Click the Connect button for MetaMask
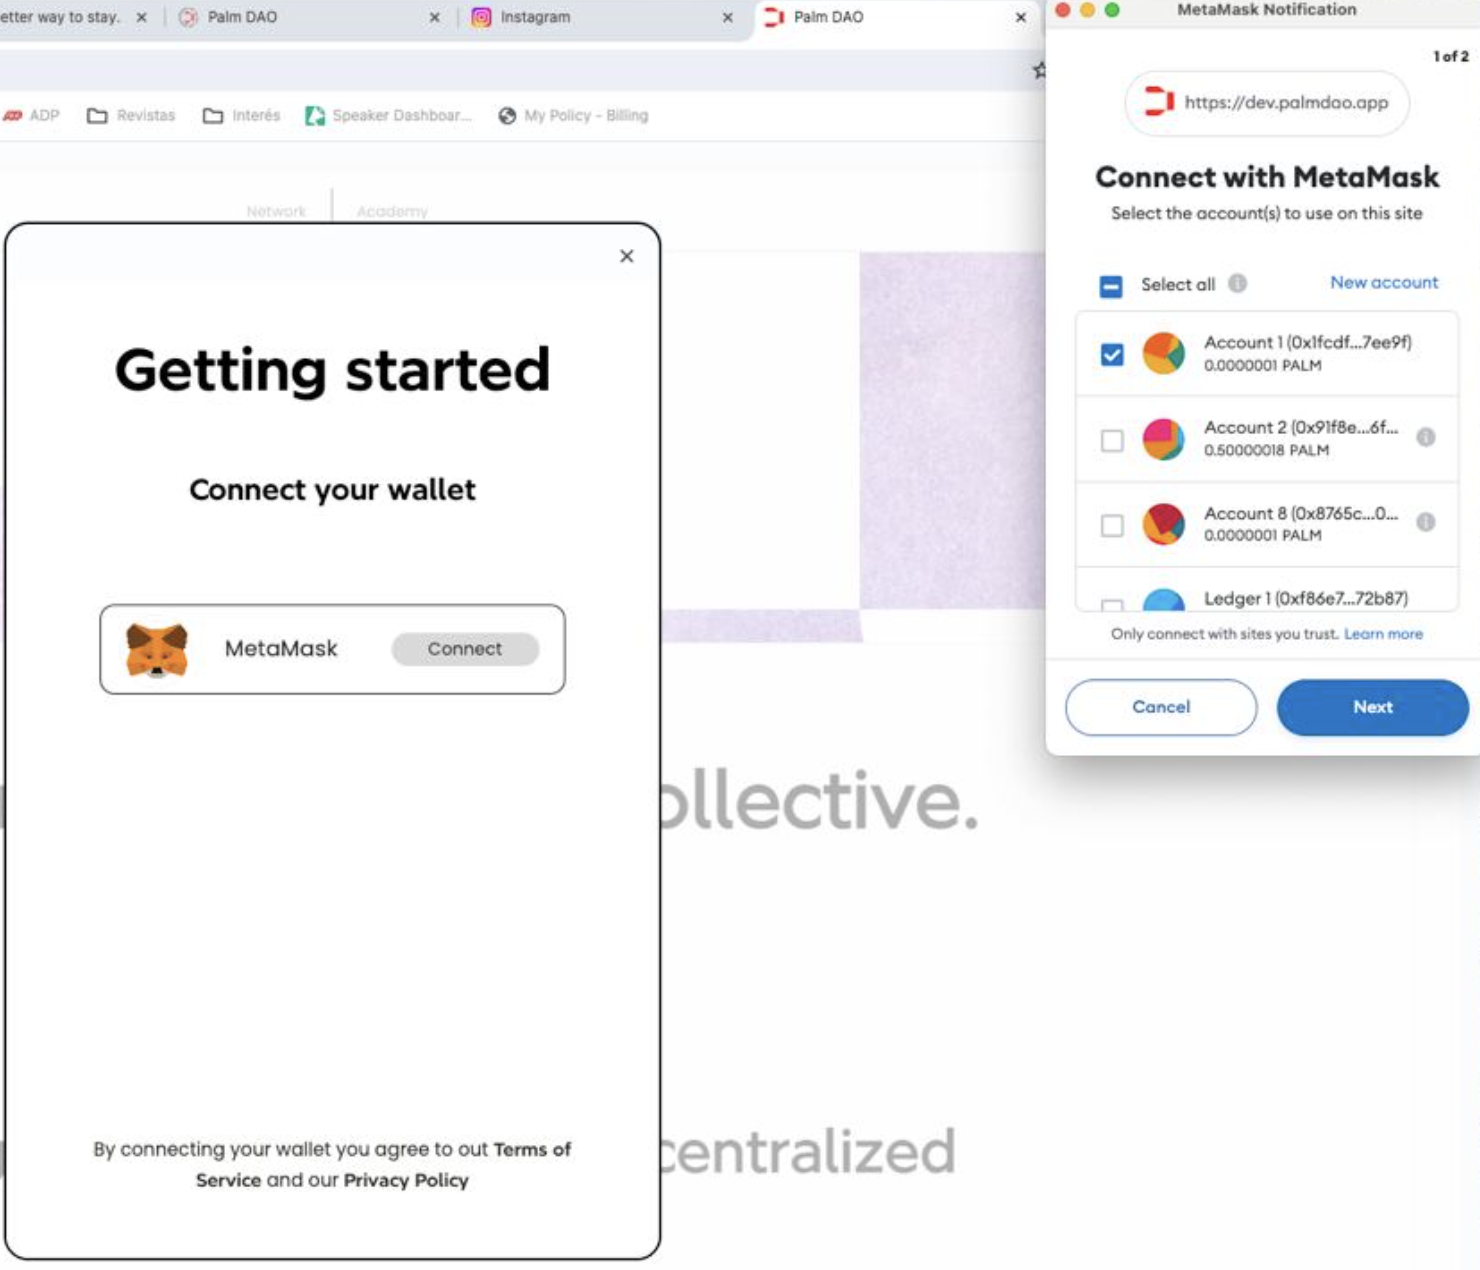Viewport: 1480px width, 1270px height. pos(465,649)
